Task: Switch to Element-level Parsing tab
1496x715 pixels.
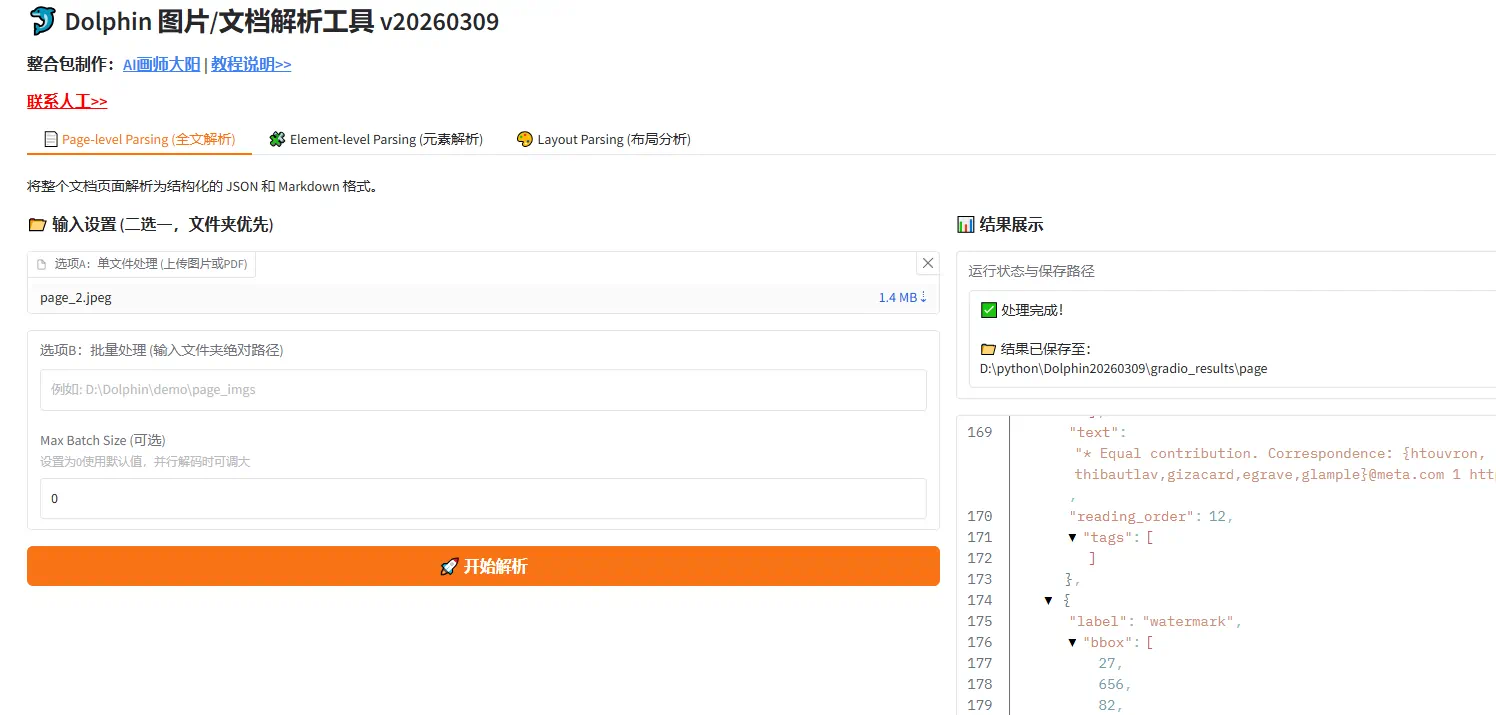Action: (374, 139)
